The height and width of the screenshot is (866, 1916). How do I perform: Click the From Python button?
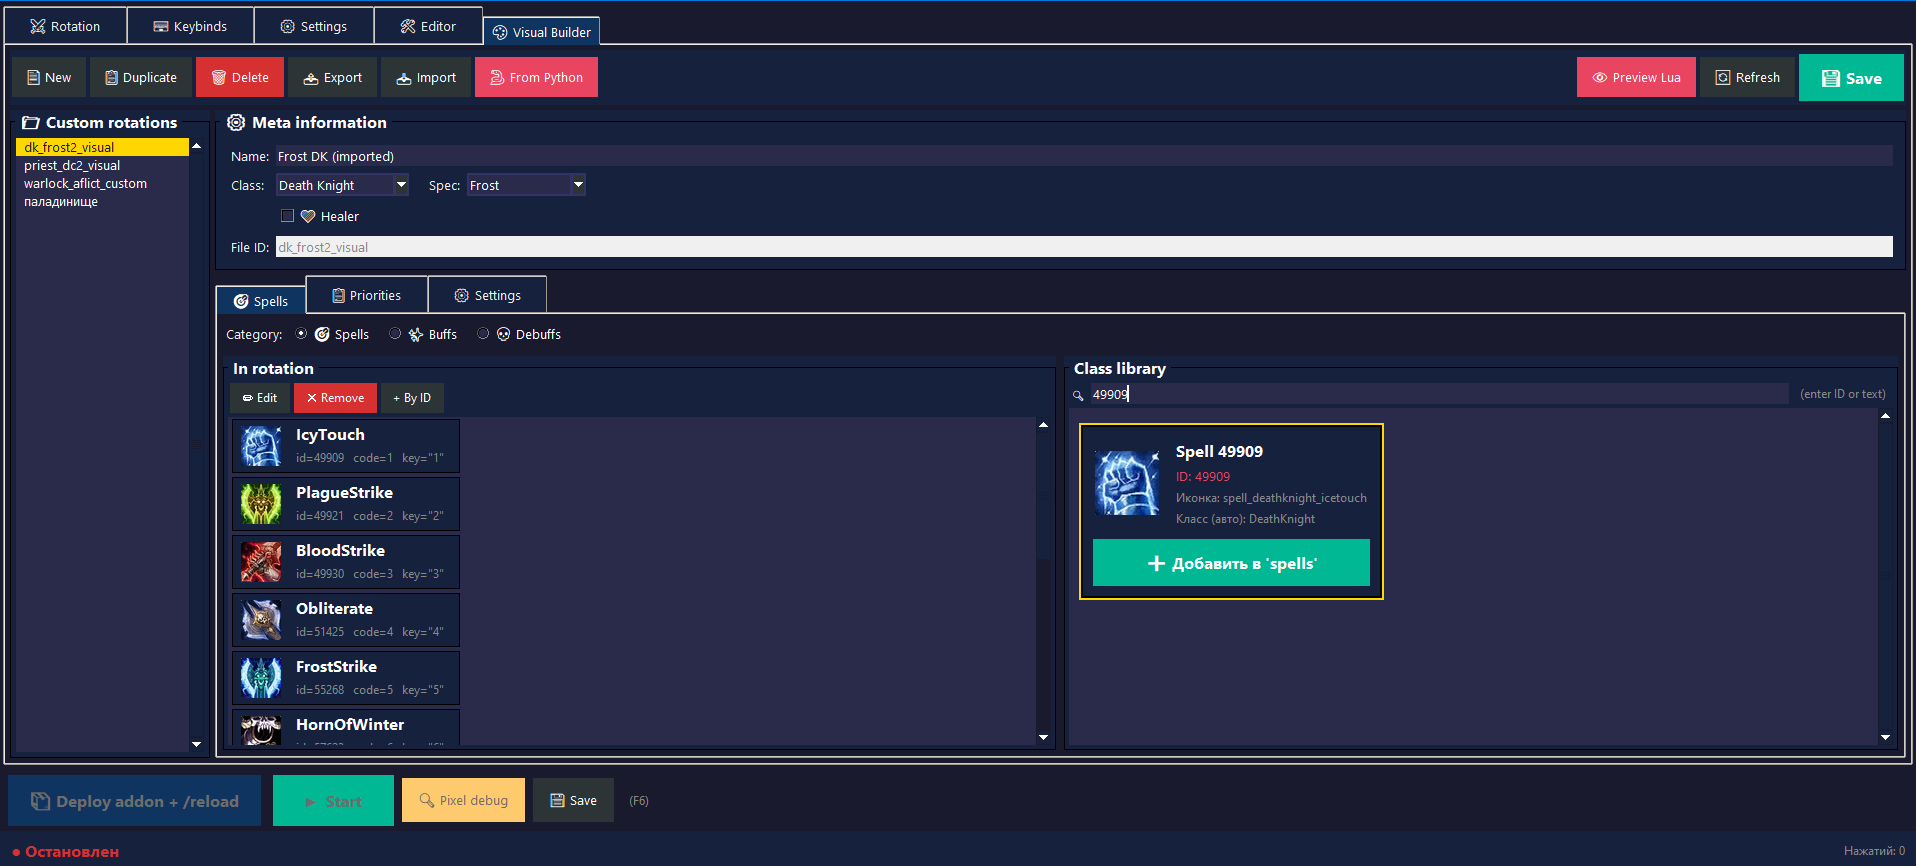click(x=536, y=77)
